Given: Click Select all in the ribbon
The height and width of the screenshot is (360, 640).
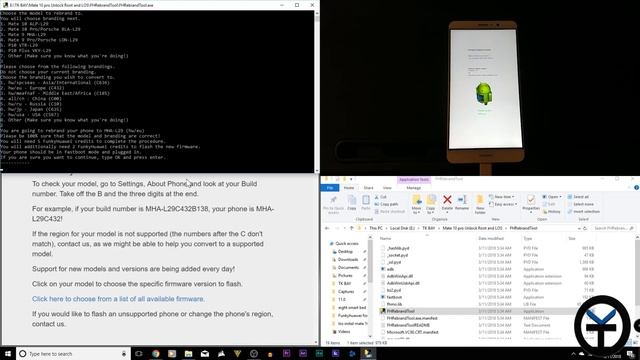Looking at the screenshot, I should point(578,197).
